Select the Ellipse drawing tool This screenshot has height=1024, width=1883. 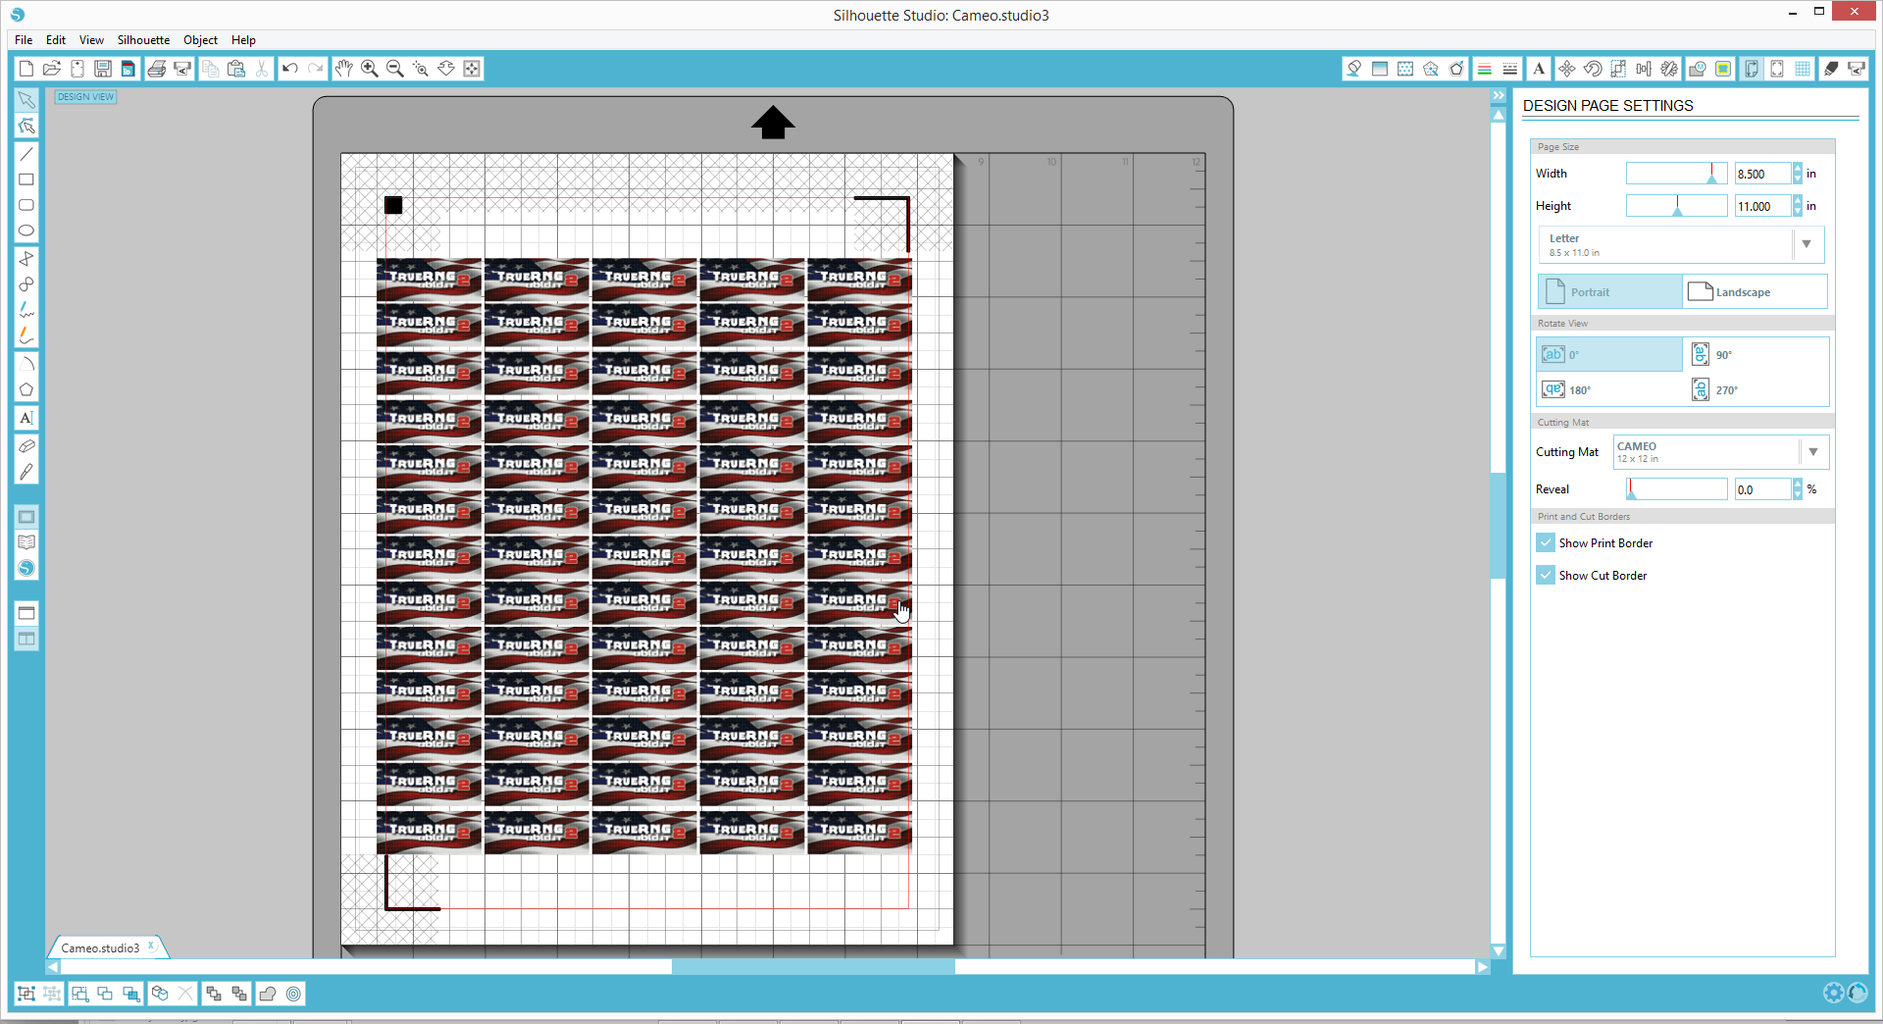[x=26, y=231]
